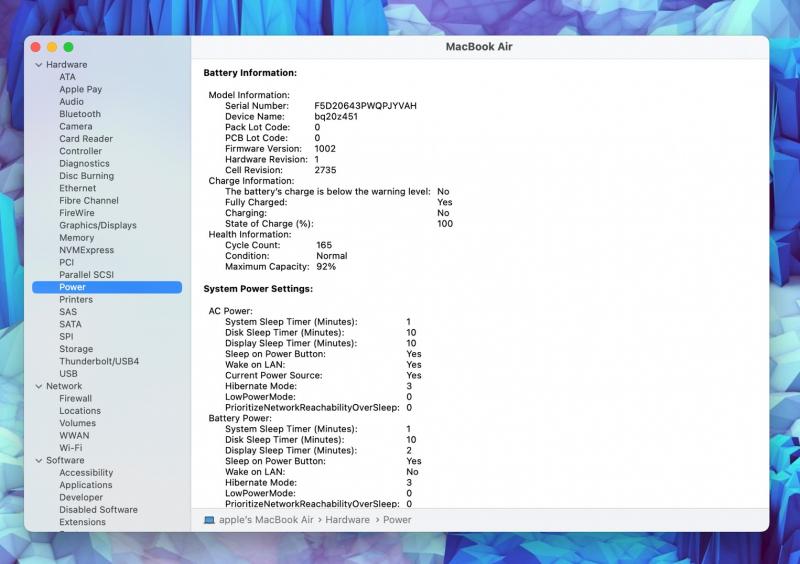Select the Camera item
800x564 pixels.
click(76, 127)
